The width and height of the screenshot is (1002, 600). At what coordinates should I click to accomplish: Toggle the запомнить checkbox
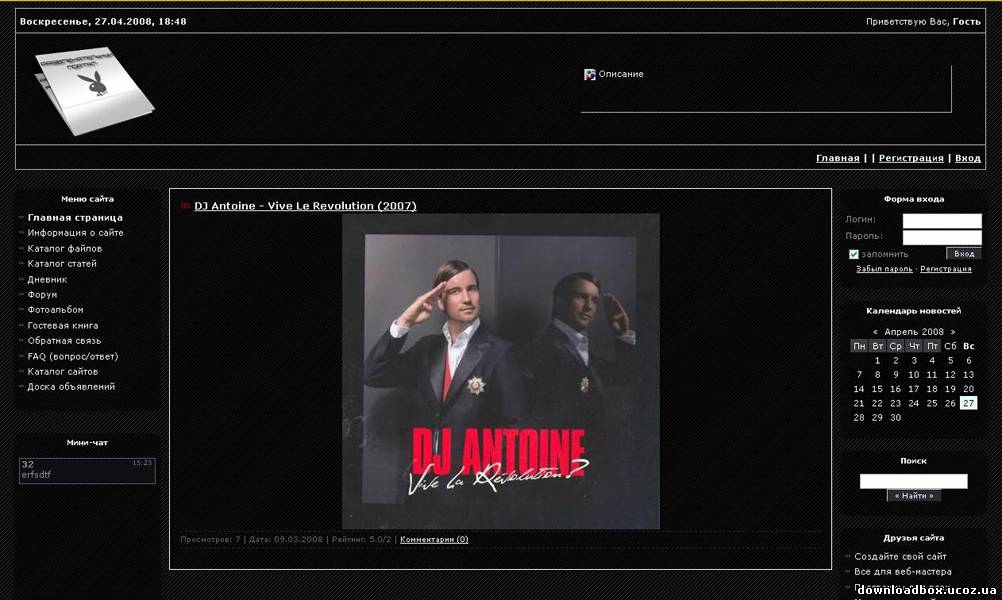(853, 254)
